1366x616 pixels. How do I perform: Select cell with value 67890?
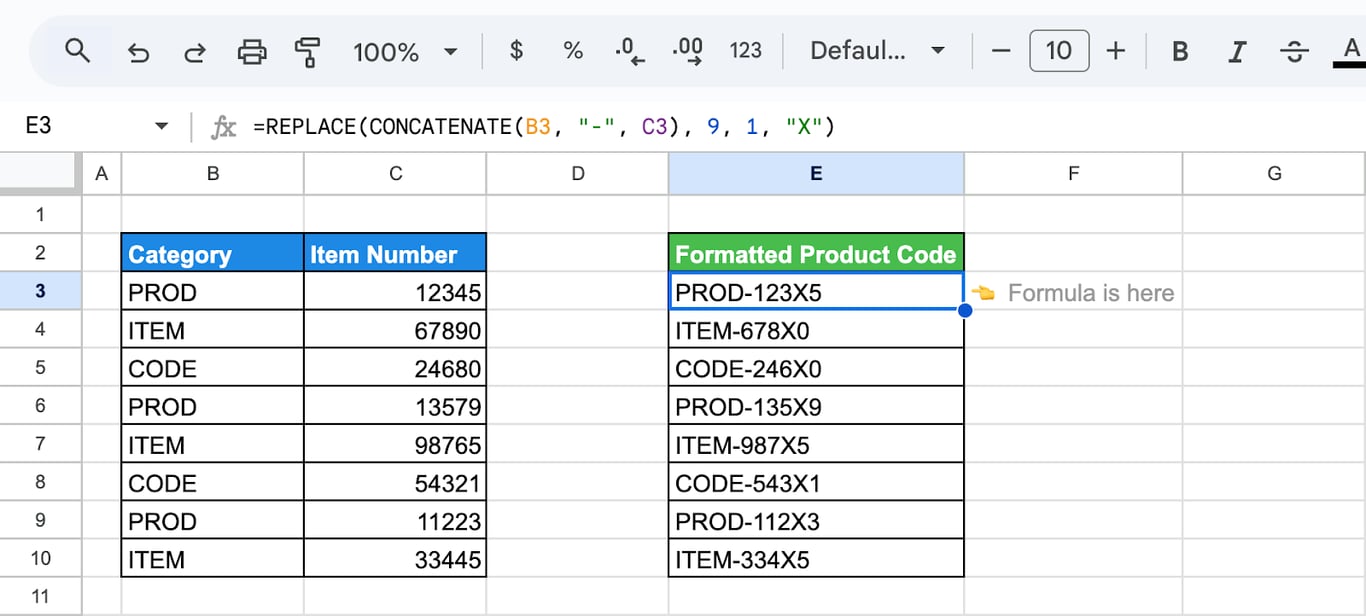click(x=396, y=330)
